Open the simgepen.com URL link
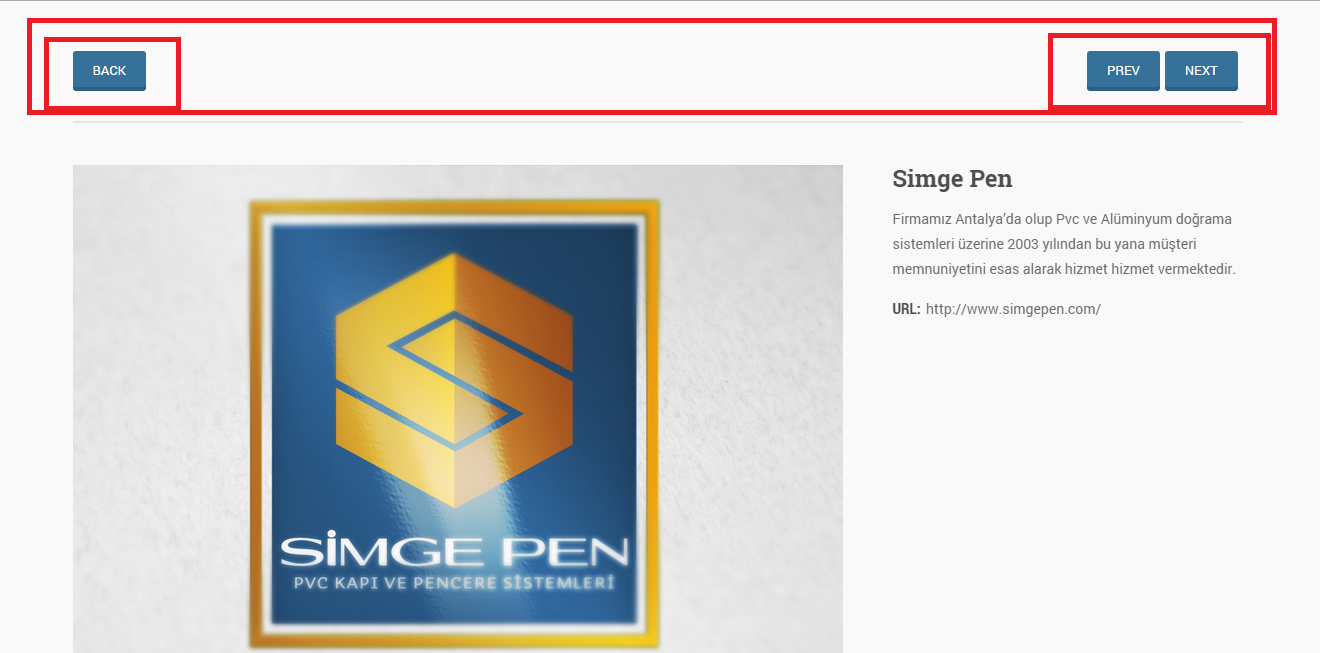Screen dimensions: 1320x653 (1013, 309)
